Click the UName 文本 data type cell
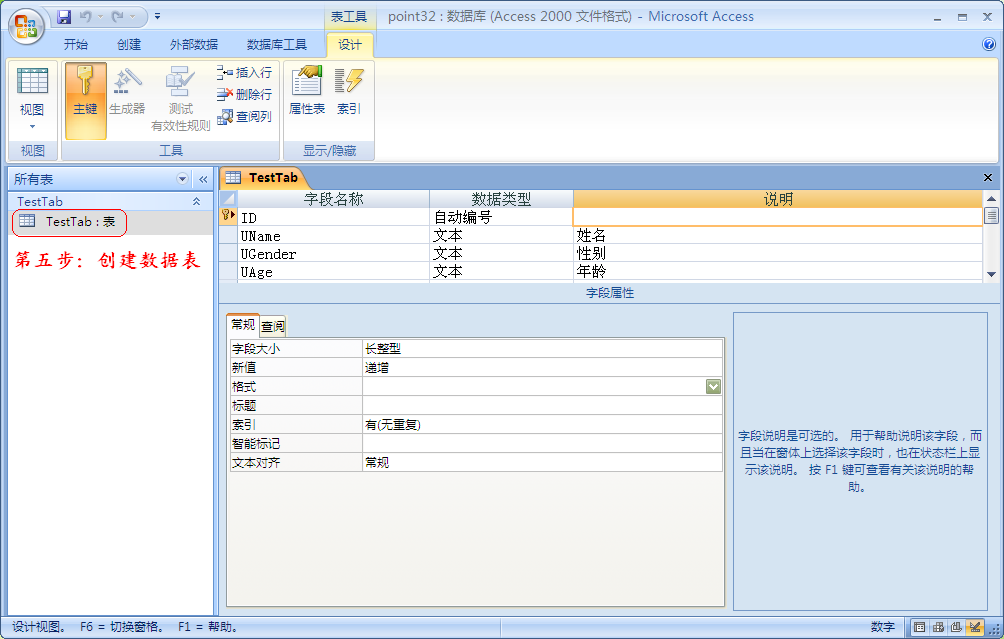This screenshot has height=639, width=1004. 501,236
